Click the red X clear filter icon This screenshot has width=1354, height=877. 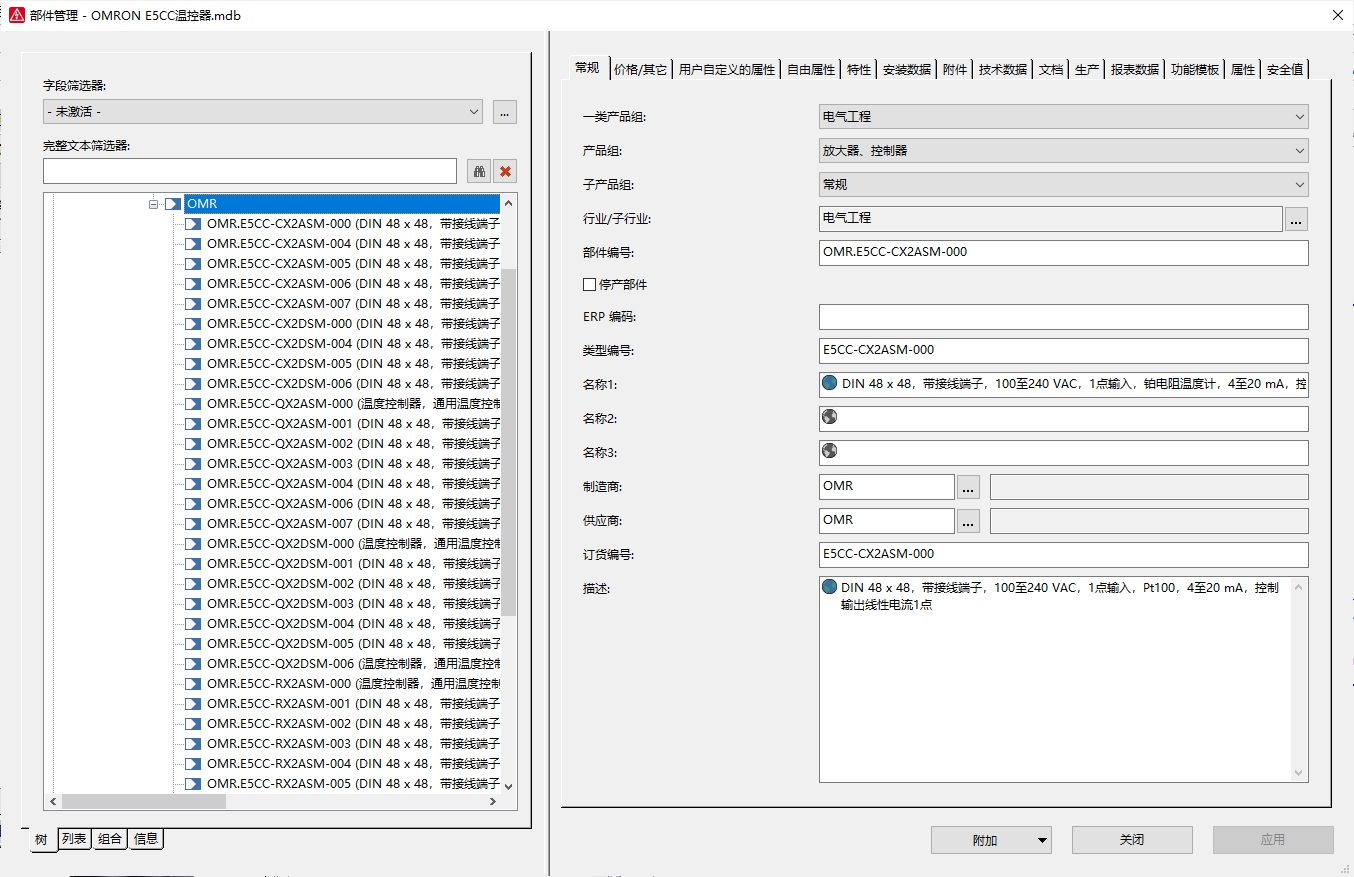pos(505,171)
